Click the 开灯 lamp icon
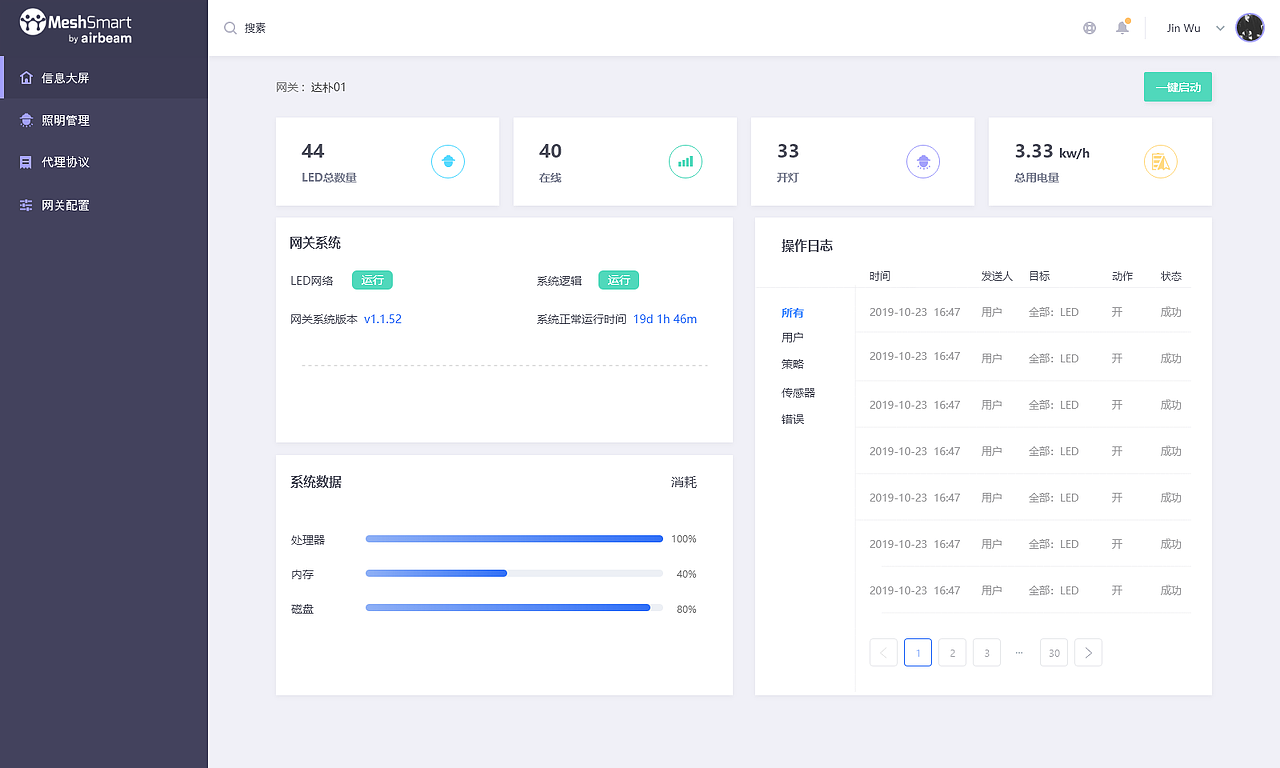 coord(922,160)
